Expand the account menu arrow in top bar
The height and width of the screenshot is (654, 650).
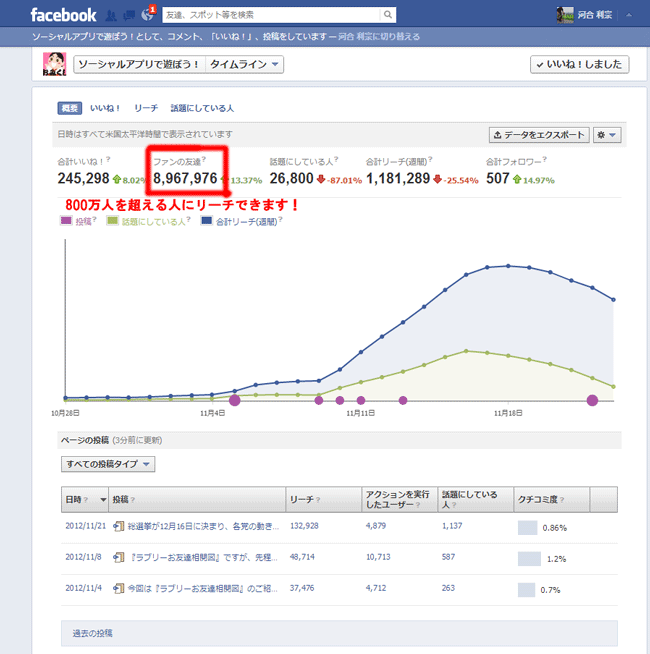[x=629, y=15]
